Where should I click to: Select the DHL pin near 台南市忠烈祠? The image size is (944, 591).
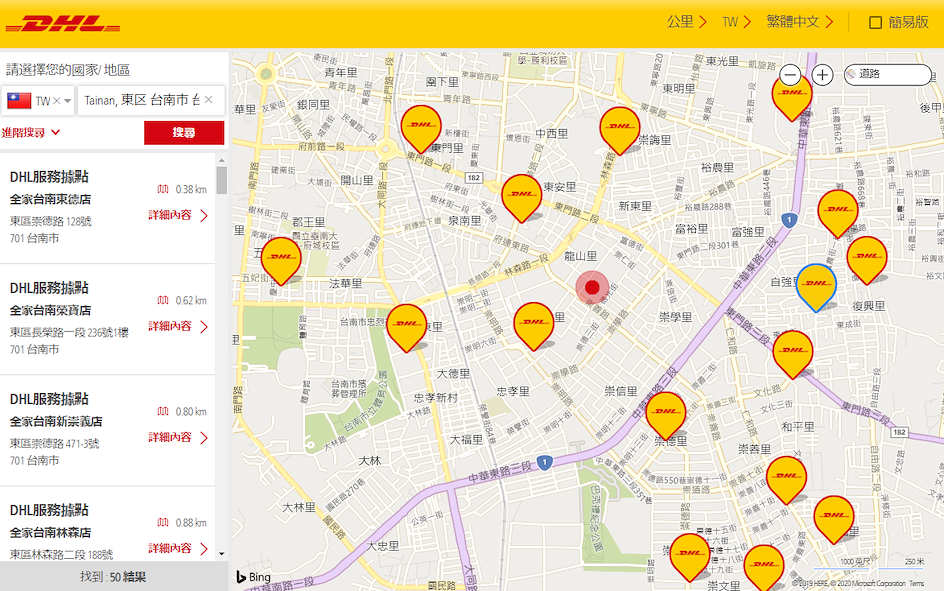(406, 327)
